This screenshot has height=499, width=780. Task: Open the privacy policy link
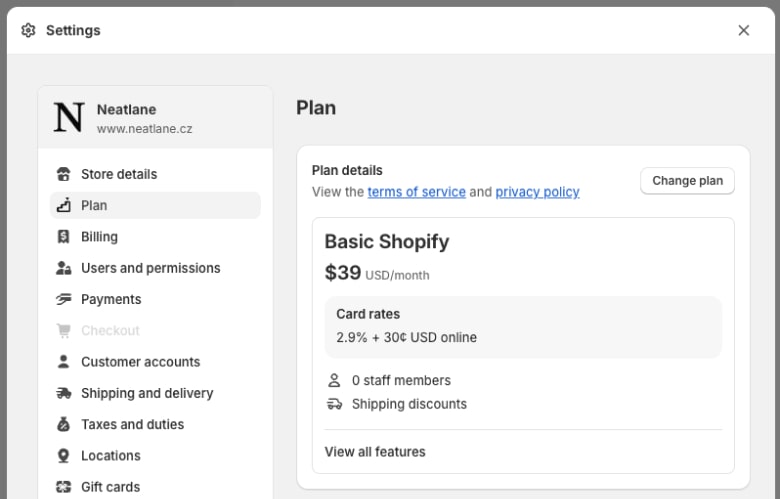tap(537, 192)
